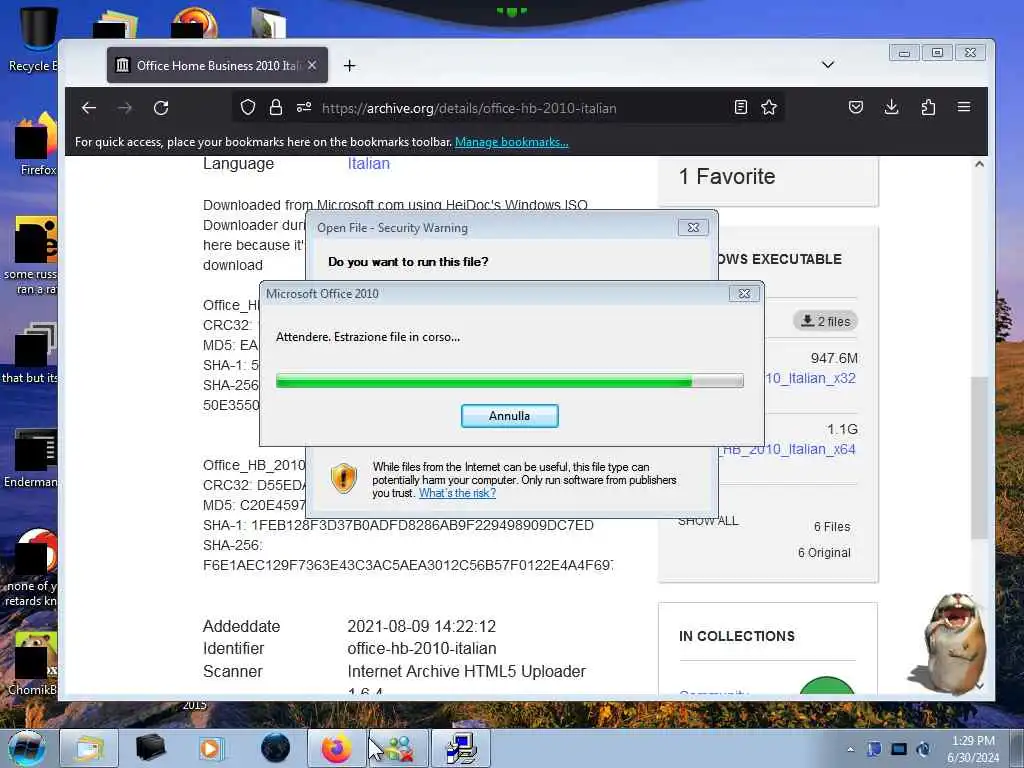
Task: Click SHOW ALL files link
Action: tap(708, 521)
